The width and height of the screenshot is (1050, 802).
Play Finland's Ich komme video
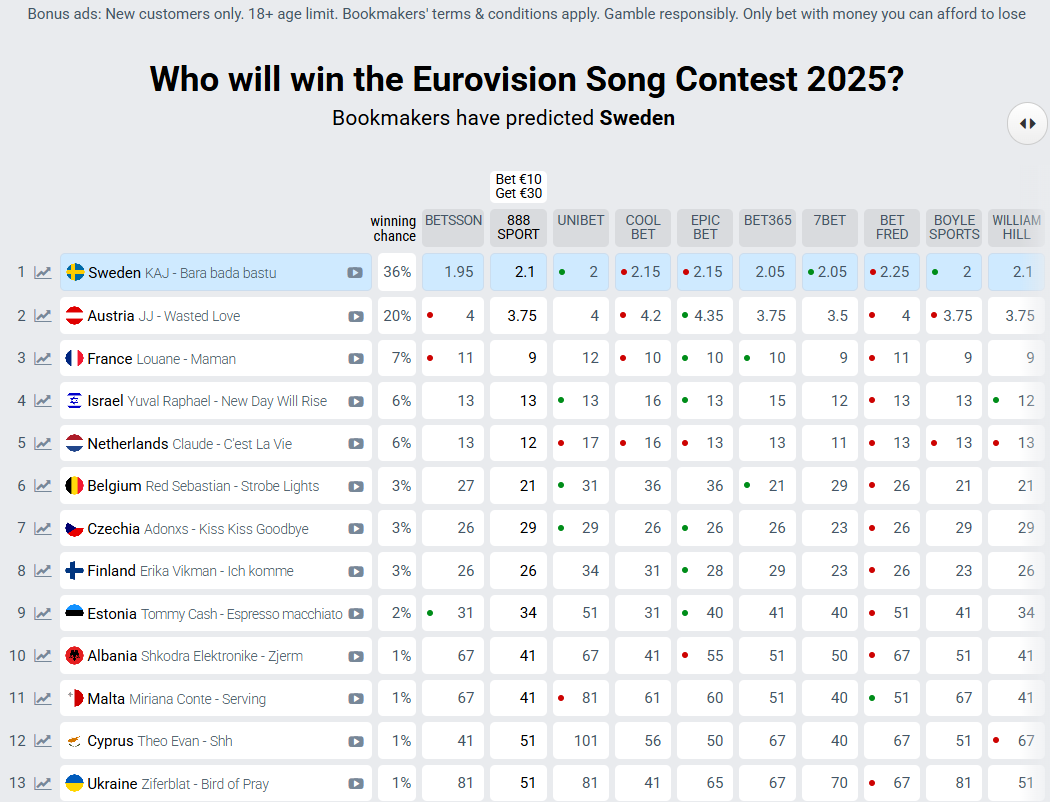pyautogui.click(x=355, y=571)
